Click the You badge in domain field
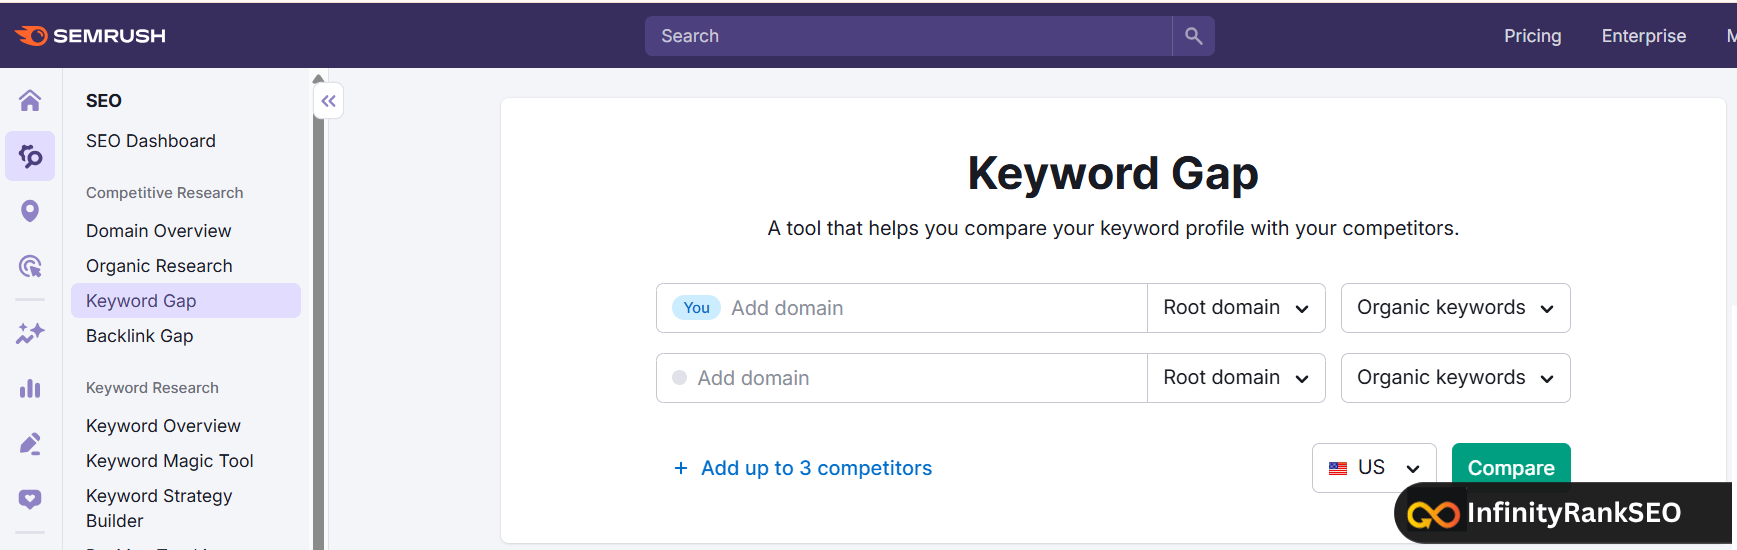This screenshot has width=1737, height=550. tap(696, 308)
